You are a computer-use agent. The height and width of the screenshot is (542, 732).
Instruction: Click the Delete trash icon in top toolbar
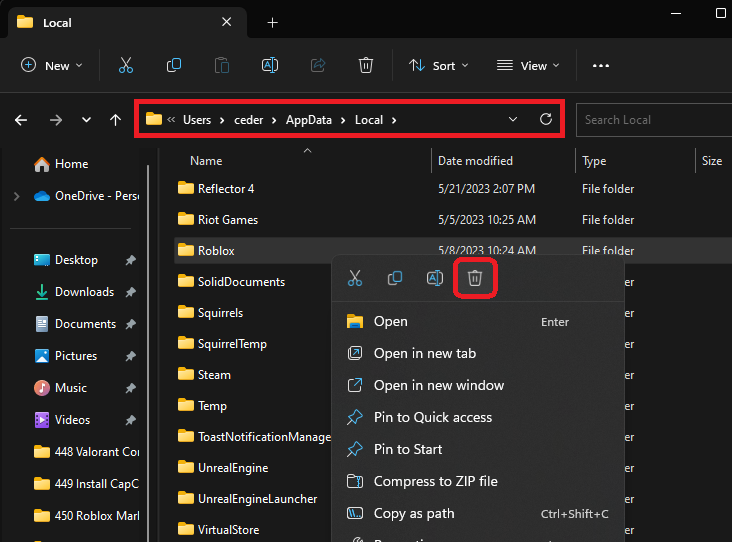(x=366, y=65)
